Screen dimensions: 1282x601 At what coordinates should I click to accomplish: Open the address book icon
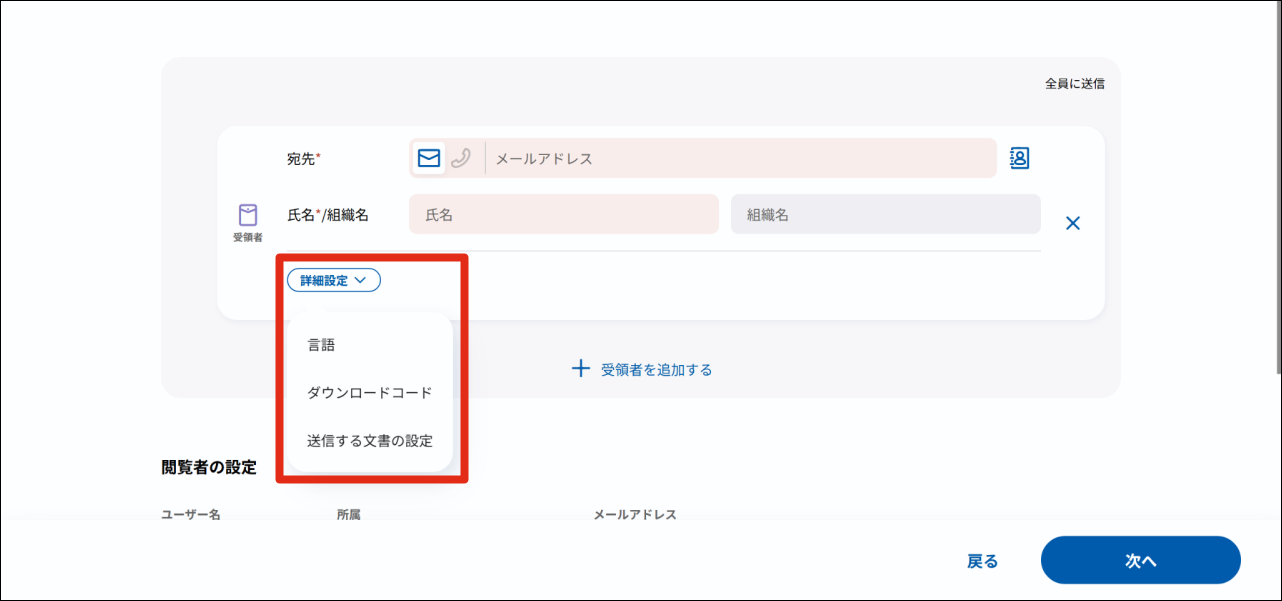click(x=1019, y=158)
